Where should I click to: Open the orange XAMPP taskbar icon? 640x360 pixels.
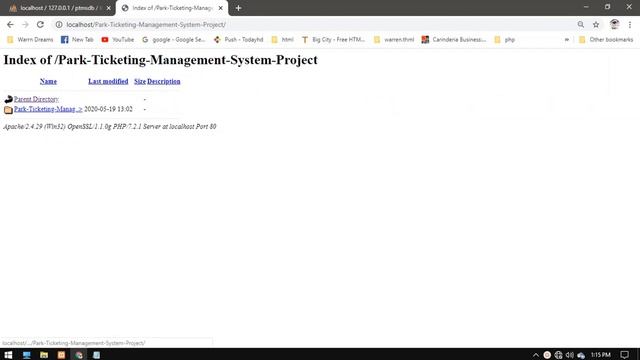coord(61,355)
